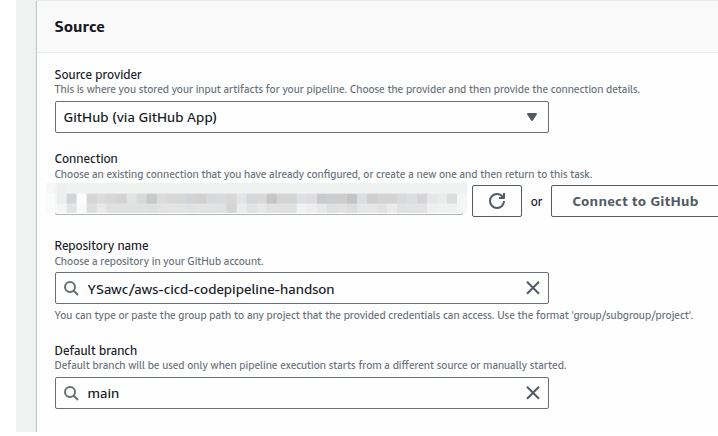Clear the repository name with X icon
This screenshot has width=718, height=436.
[x=532, y=288]
